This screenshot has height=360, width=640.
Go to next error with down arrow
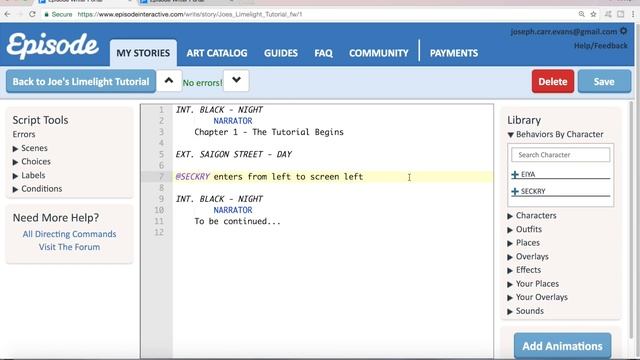coord(236,80)
